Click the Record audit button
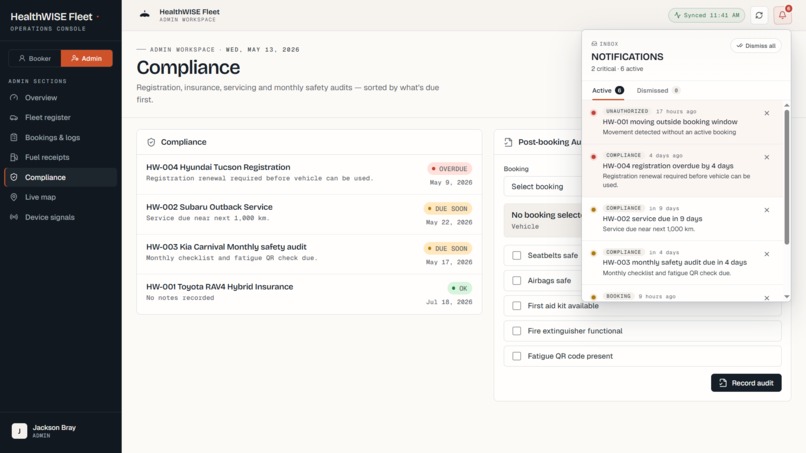This screenshot has width=806, height=453. [746, 383]
